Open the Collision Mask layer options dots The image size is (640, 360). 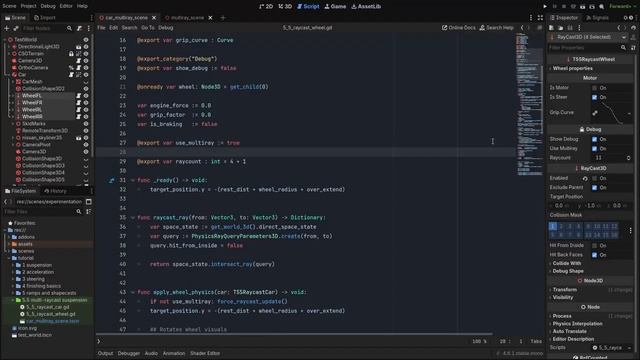pos(631,231)
